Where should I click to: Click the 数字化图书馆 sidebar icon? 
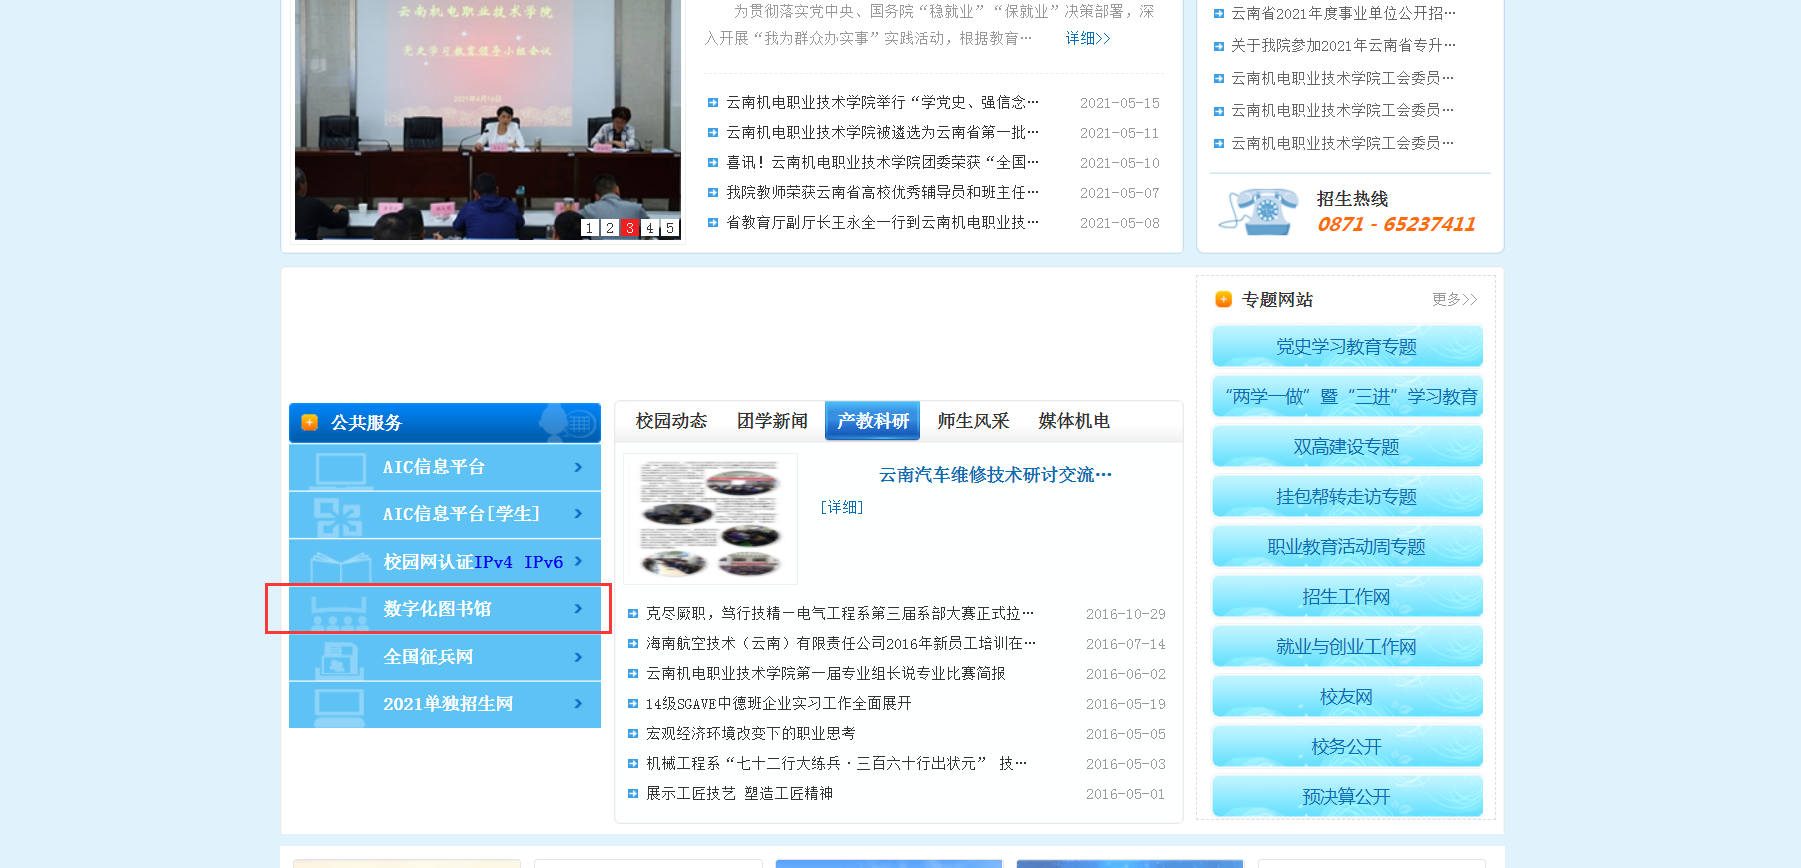pyautogui.click(x=339, y=610)
